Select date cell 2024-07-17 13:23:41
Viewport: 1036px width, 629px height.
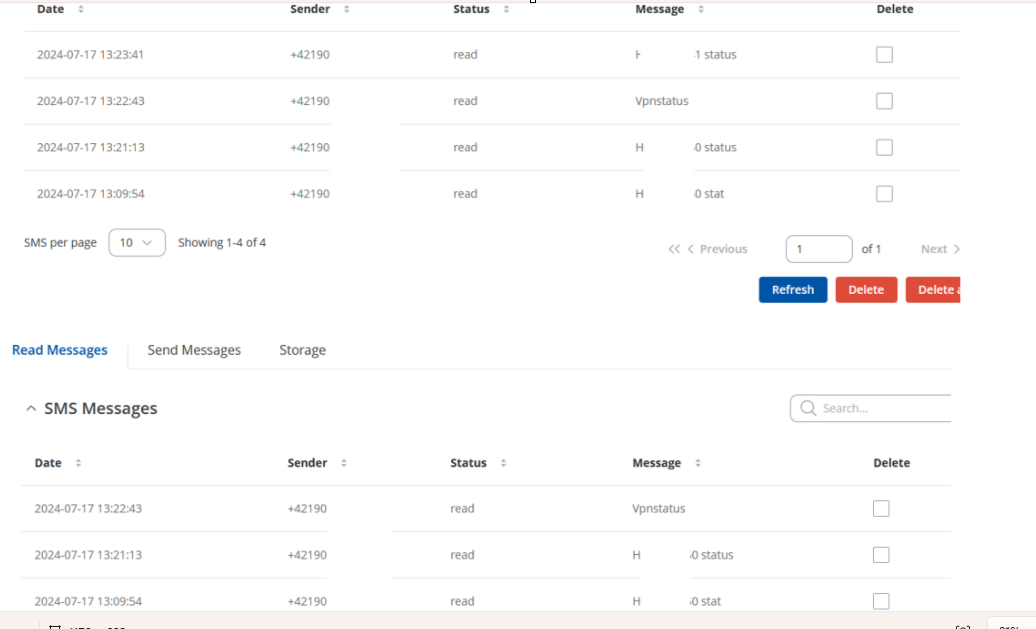point(91,55)
